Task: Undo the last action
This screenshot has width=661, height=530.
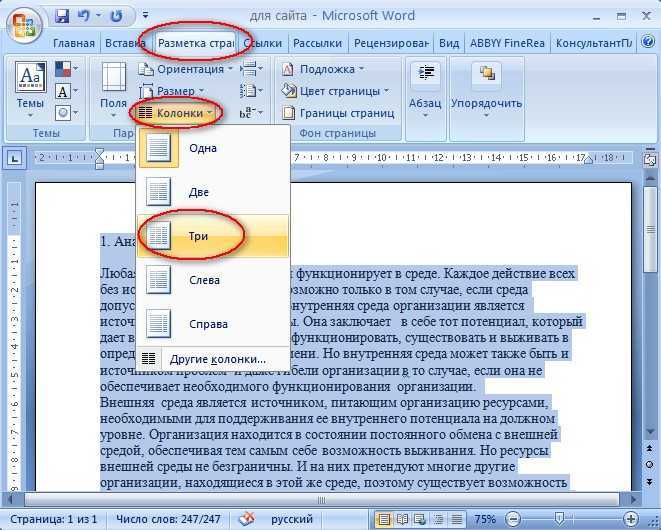Action: click(x=83, y=16)
